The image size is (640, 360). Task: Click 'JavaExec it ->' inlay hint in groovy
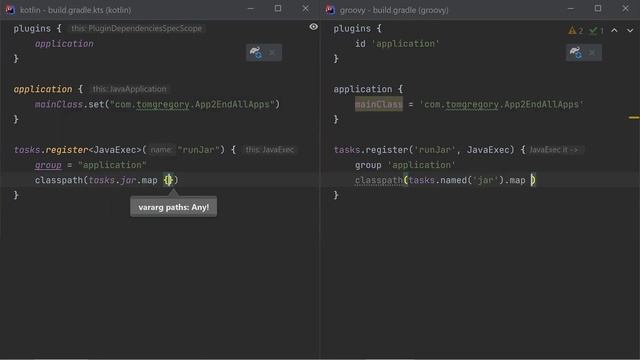tap(556, 150)
